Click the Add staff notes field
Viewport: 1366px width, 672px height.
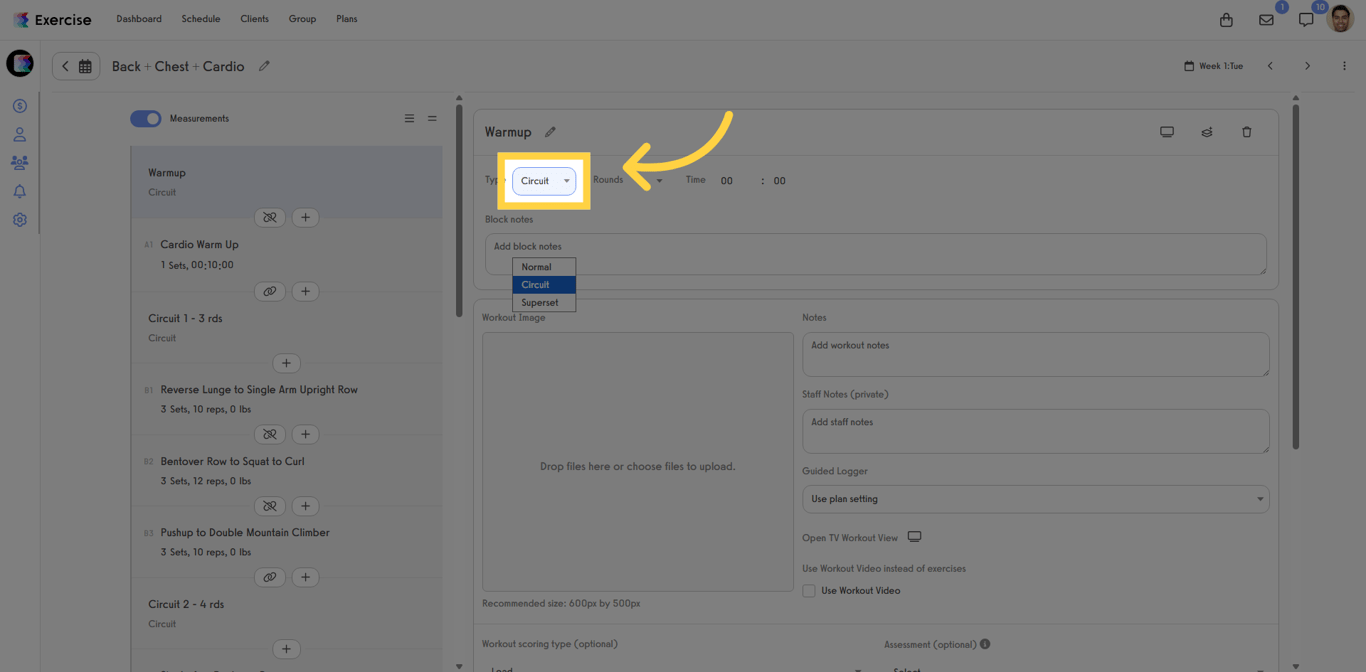(x=1035, y=431)
